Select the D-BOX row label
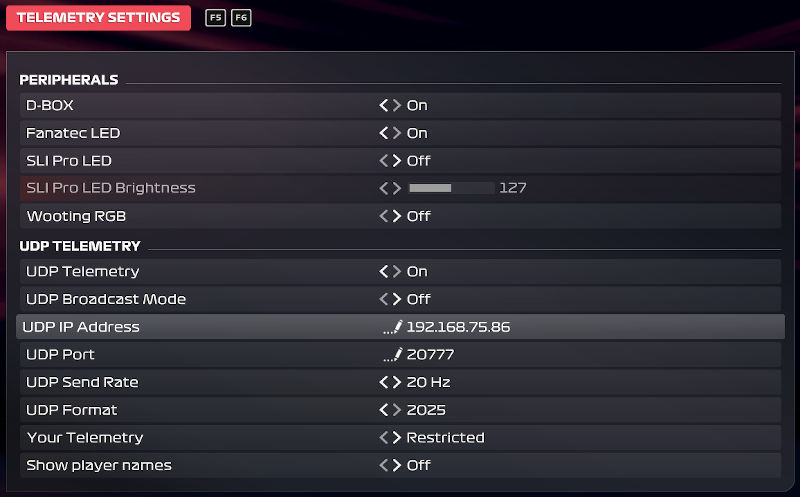The image size is (800, 497). [x=50, y=105]
